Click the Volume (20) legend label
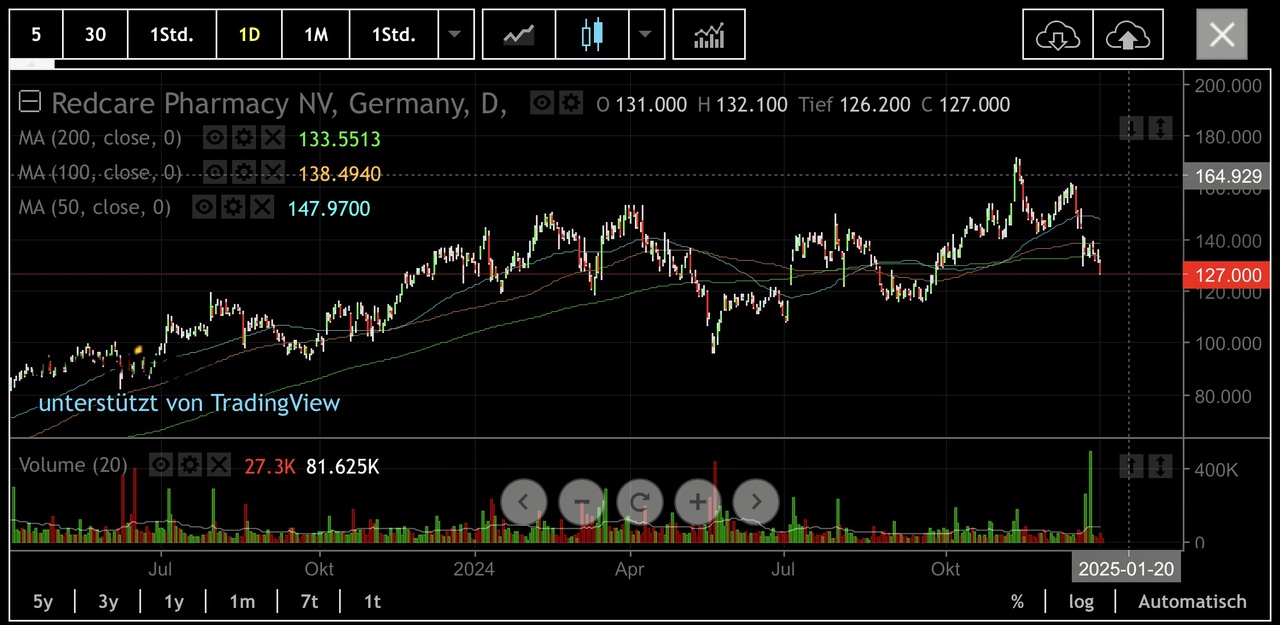The width and height of the screenshot is (1280, 625). (73, 465)
